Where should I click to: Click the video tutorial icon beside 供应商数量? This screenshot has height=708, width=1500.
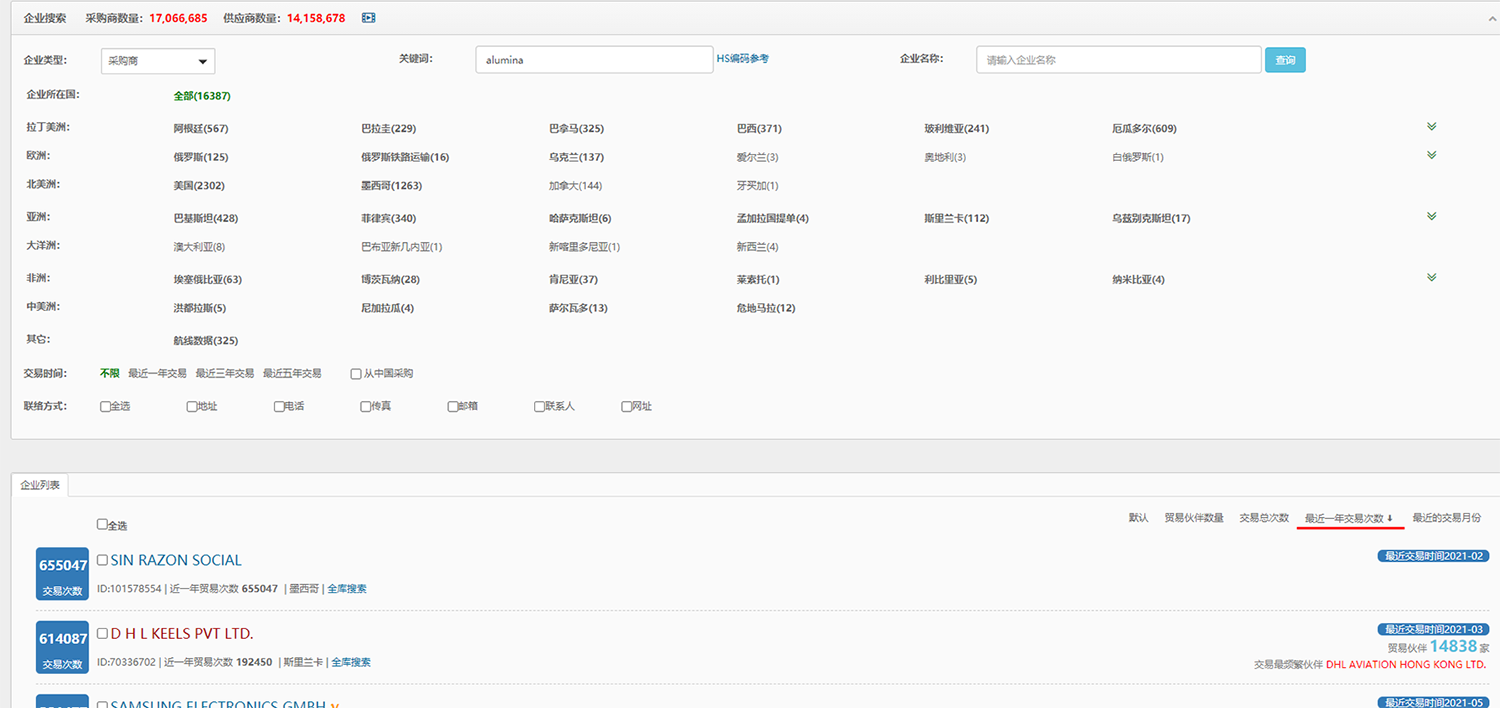[x=369, y=18]
